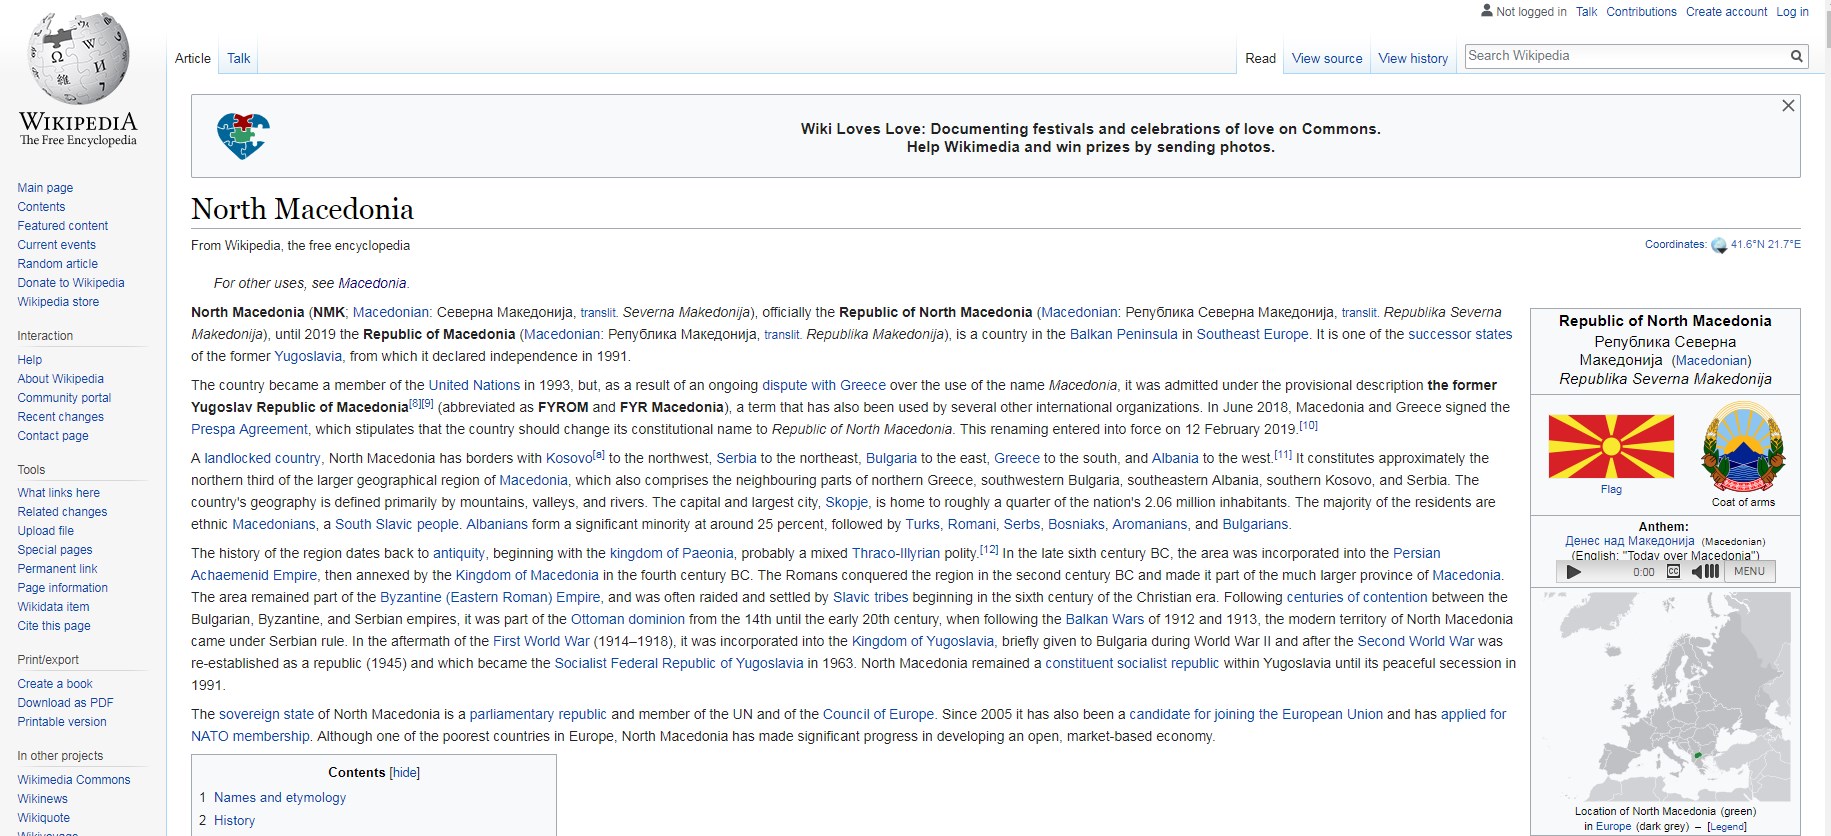This screenshot has width=1831, height=836.
Task: Open Main page in sidebar
Action: tap(45, 187)
